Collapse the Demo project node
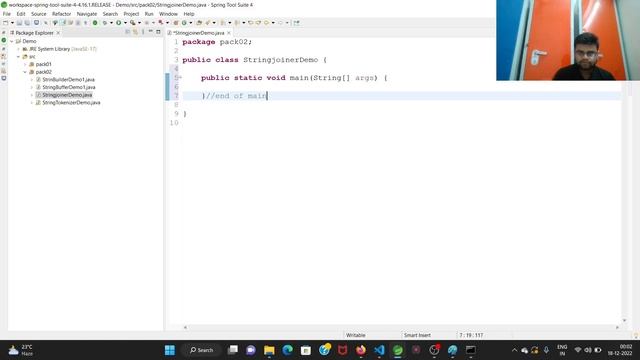The width and height of the screenshot is (640, 360). (11, 41)
